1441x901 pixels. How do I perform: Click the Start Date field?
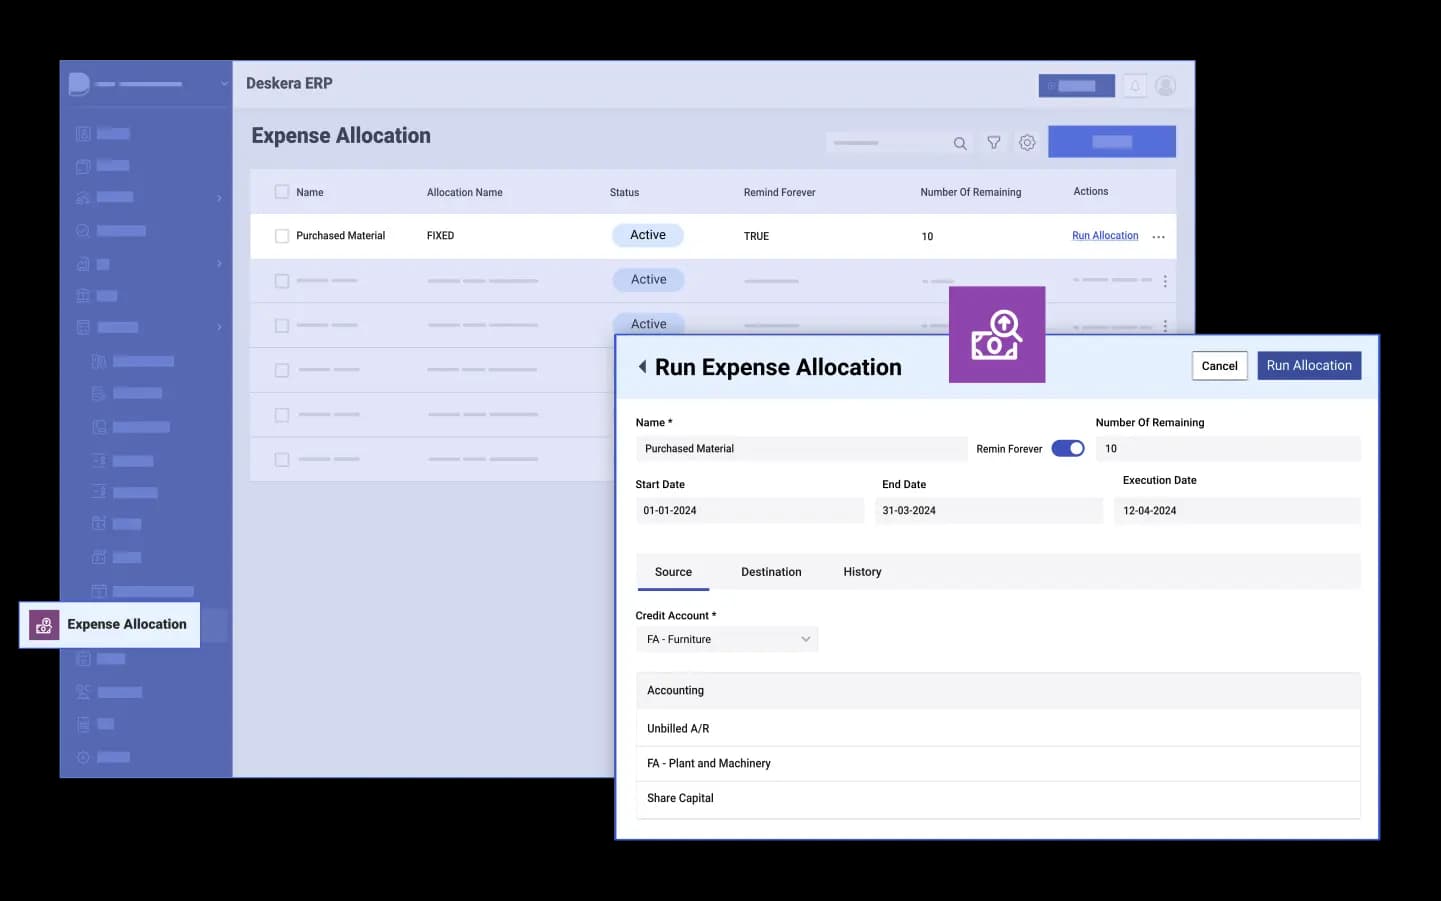(x=750, y=511)
